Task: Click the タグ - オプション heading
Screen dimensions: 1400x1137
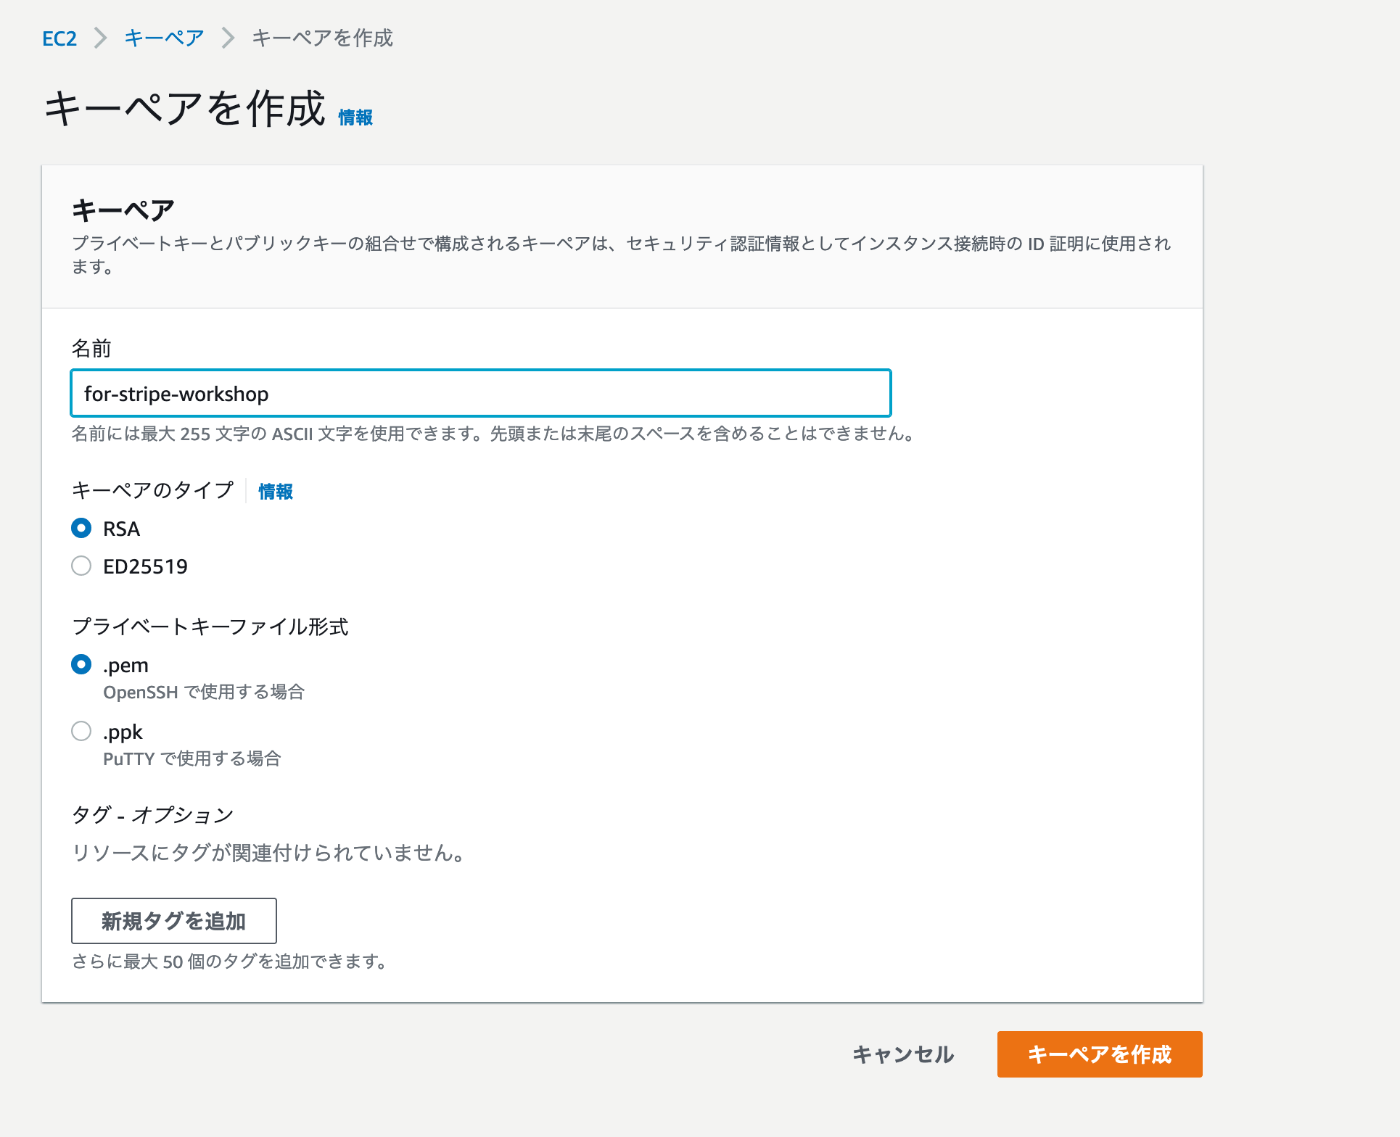Action: point(151,815)
